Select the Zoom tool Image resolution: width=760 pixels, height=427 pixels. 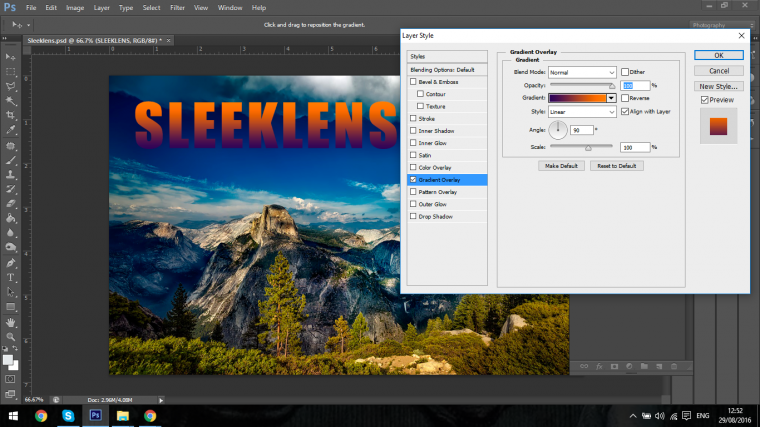10,337
